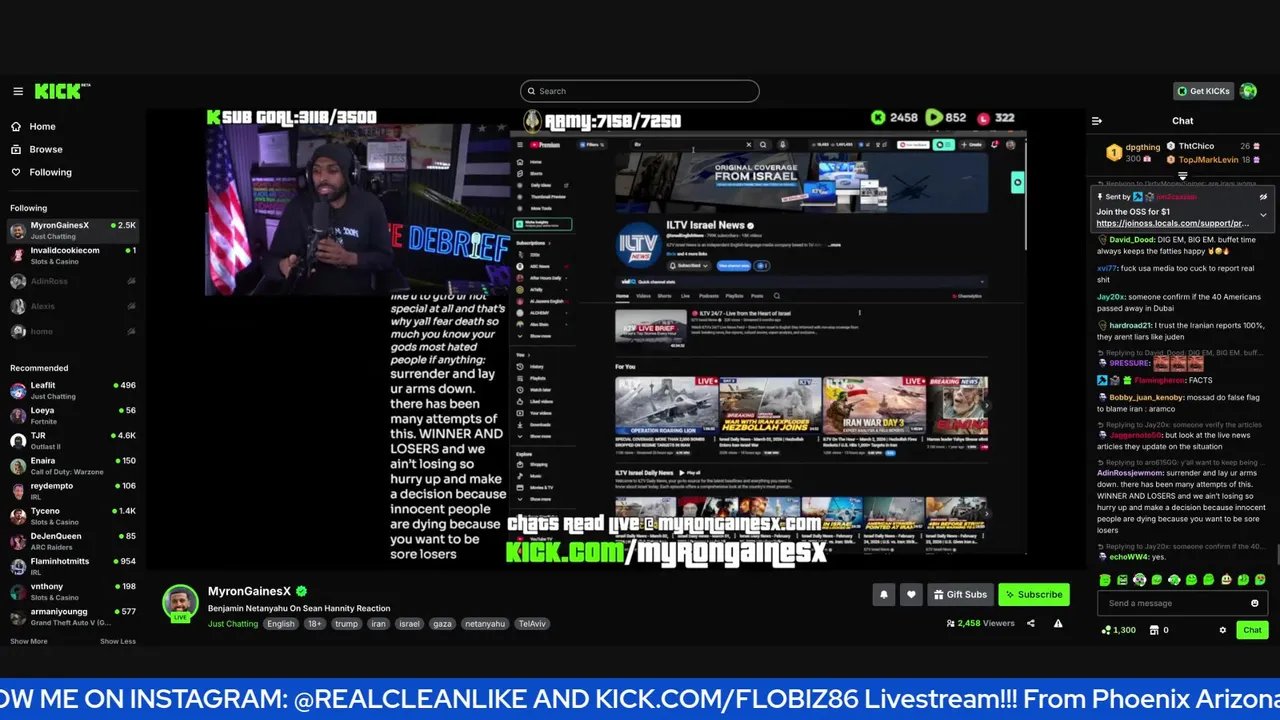1280x720 pixels.
Task: Open Invalidcookiecom channel in the sidebar
Action: coord(72,255)
